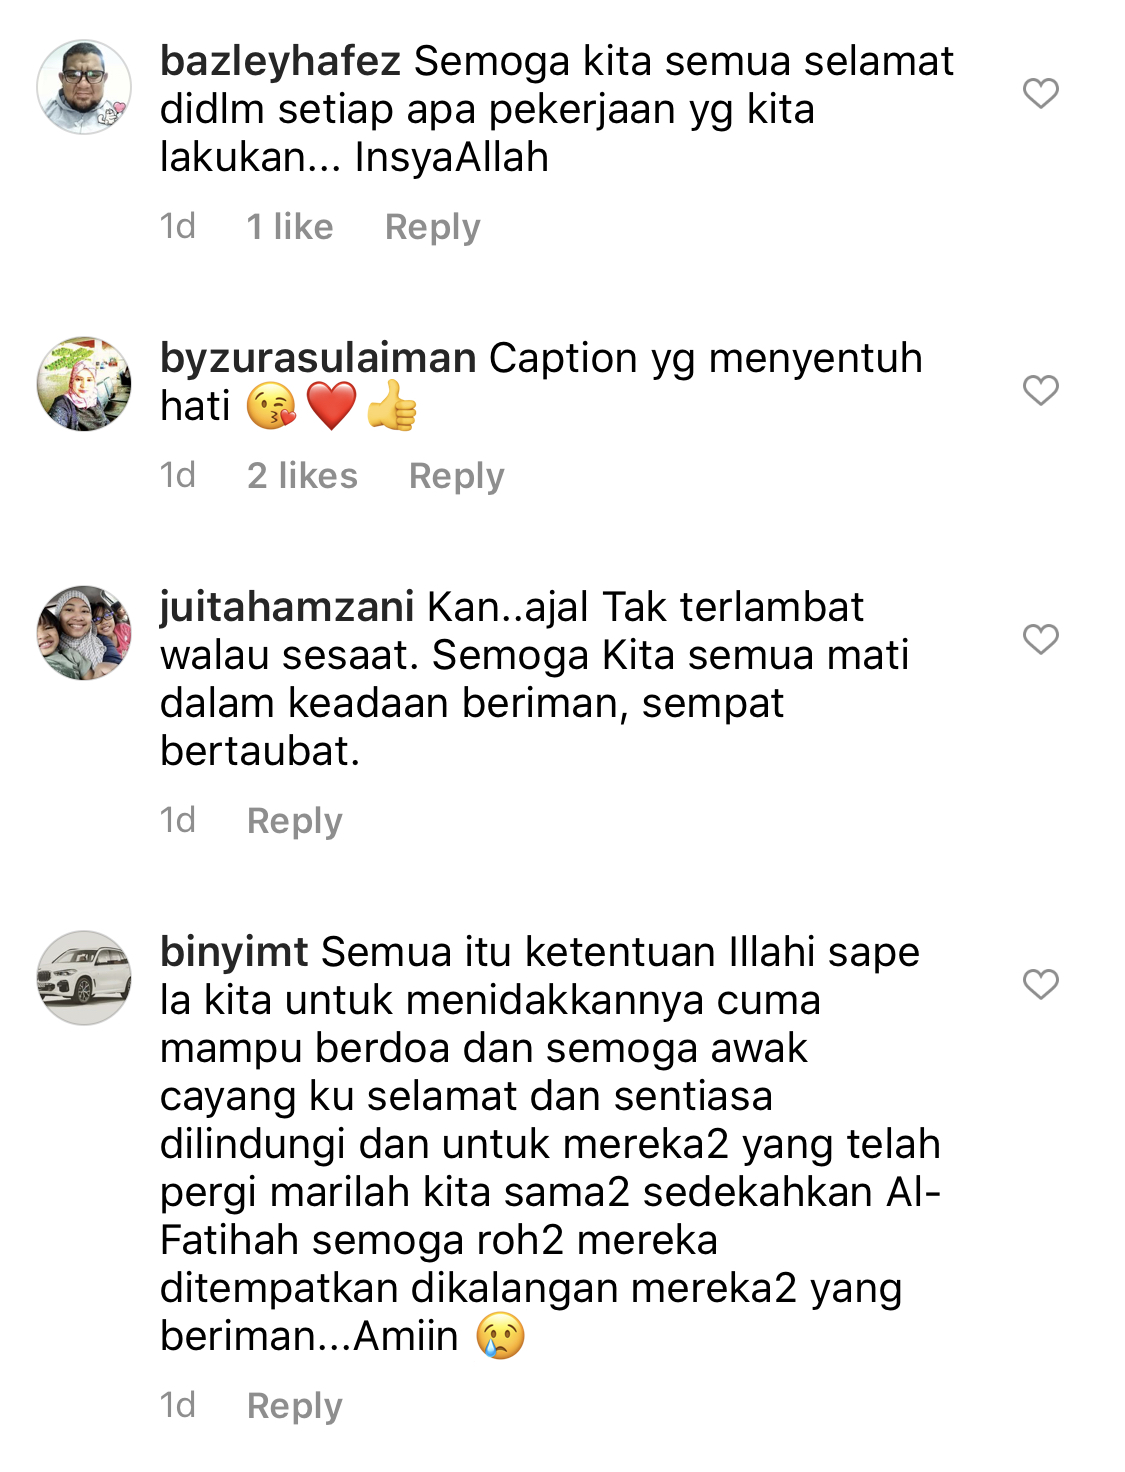Reply to byzurasulaiman's comment
Image resolution: width=1125 pixels, height=1472 pixels.
[456, 476]
